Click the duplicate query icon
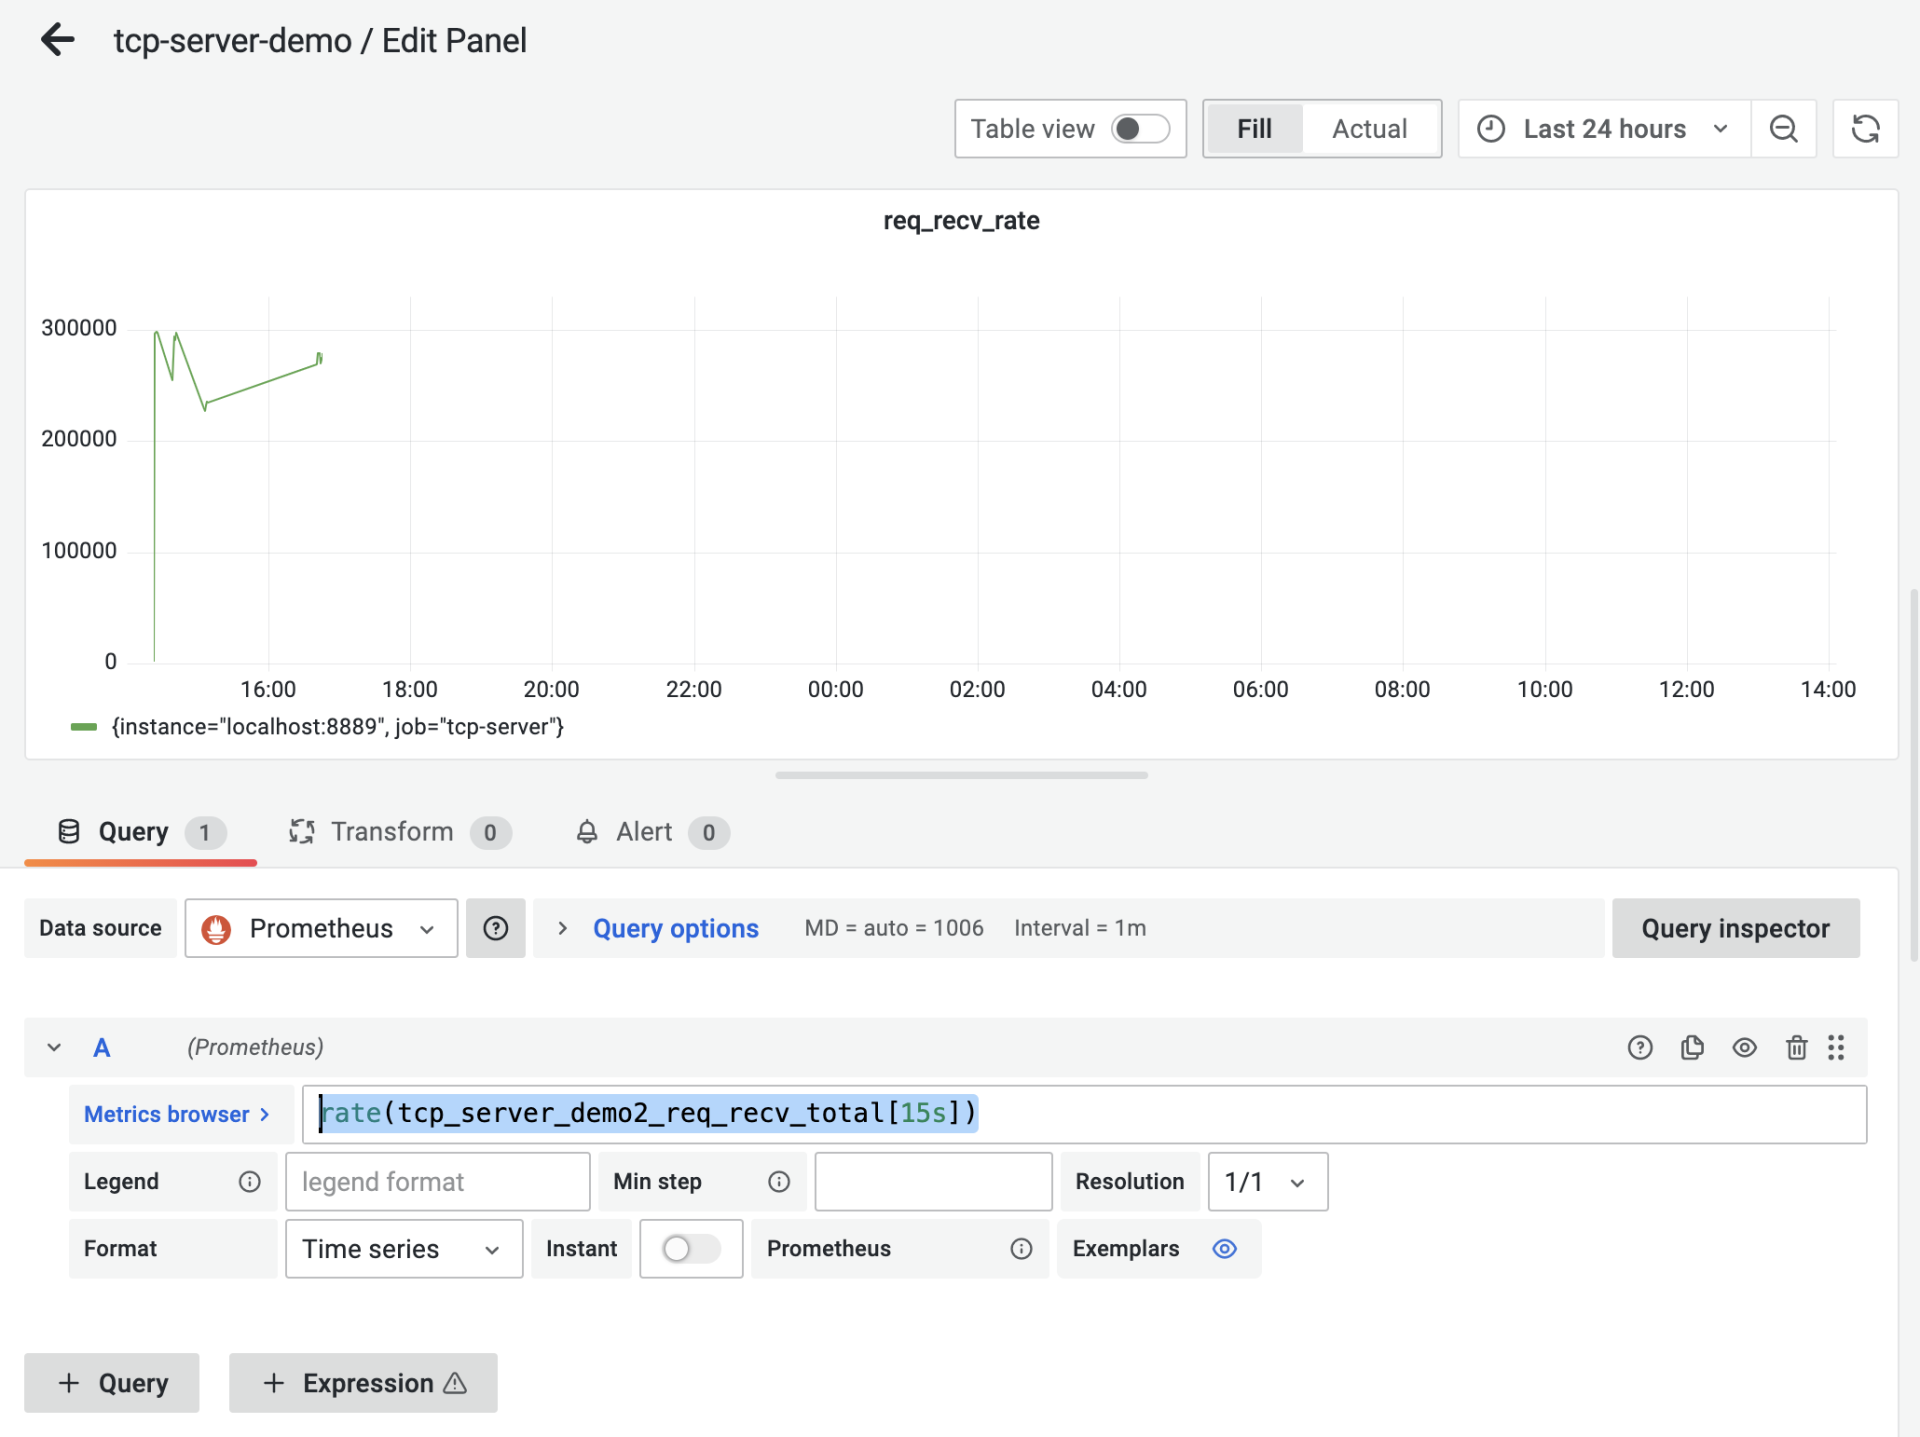The image size is (1920, 1437). click(x=1692, y=1046)
